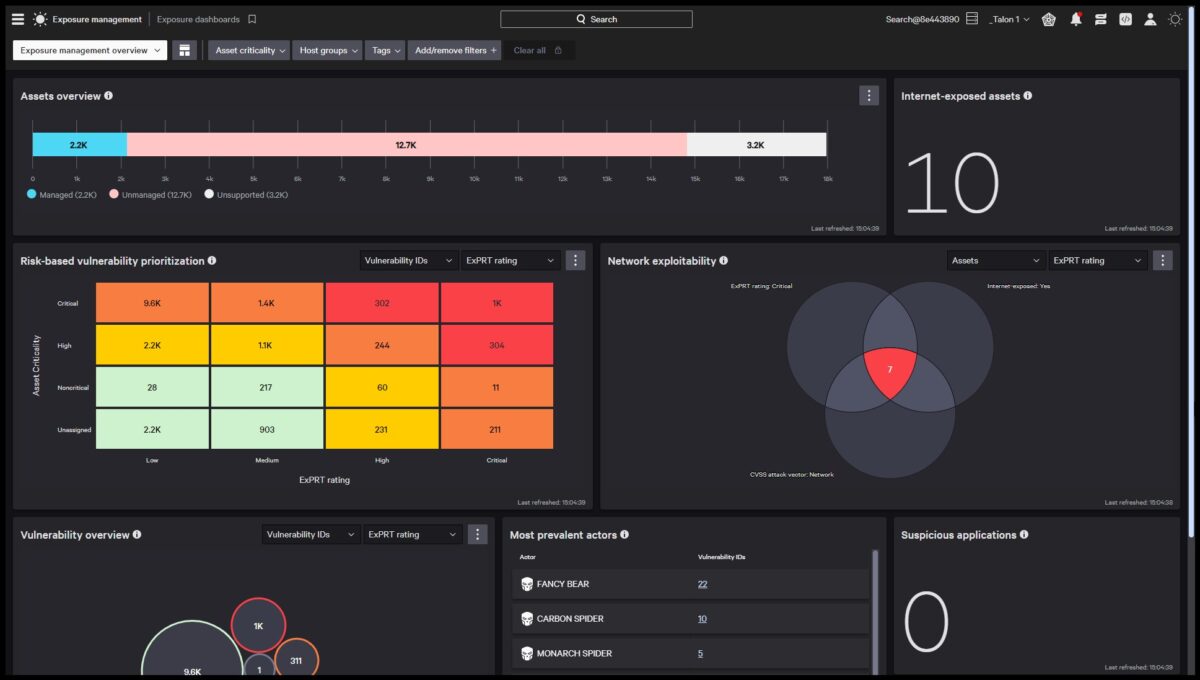Image resolution: width=1200 pixels, height=680 pixels.
Task: Click Venn intersection showing 7
Action: tap(890, 371)
